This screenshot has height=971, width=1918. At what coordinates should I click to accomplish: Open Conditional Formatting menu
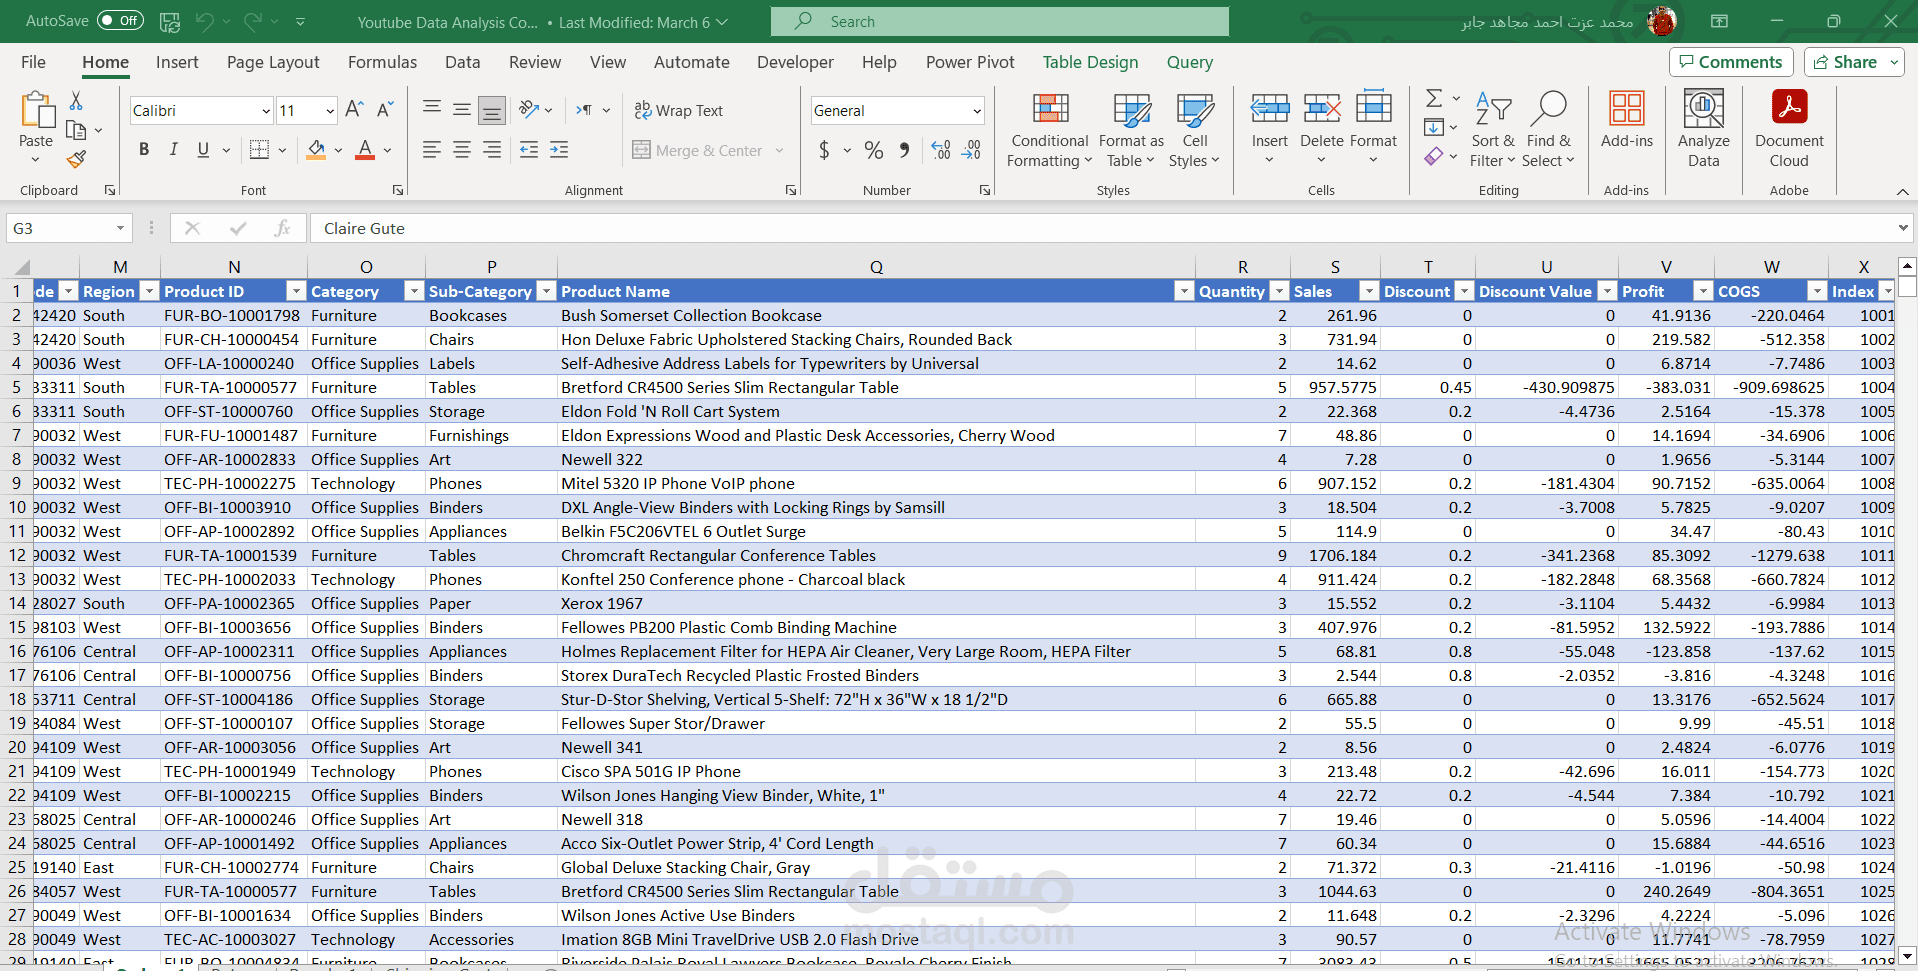pyautogui.click(x=1050, y=131)
